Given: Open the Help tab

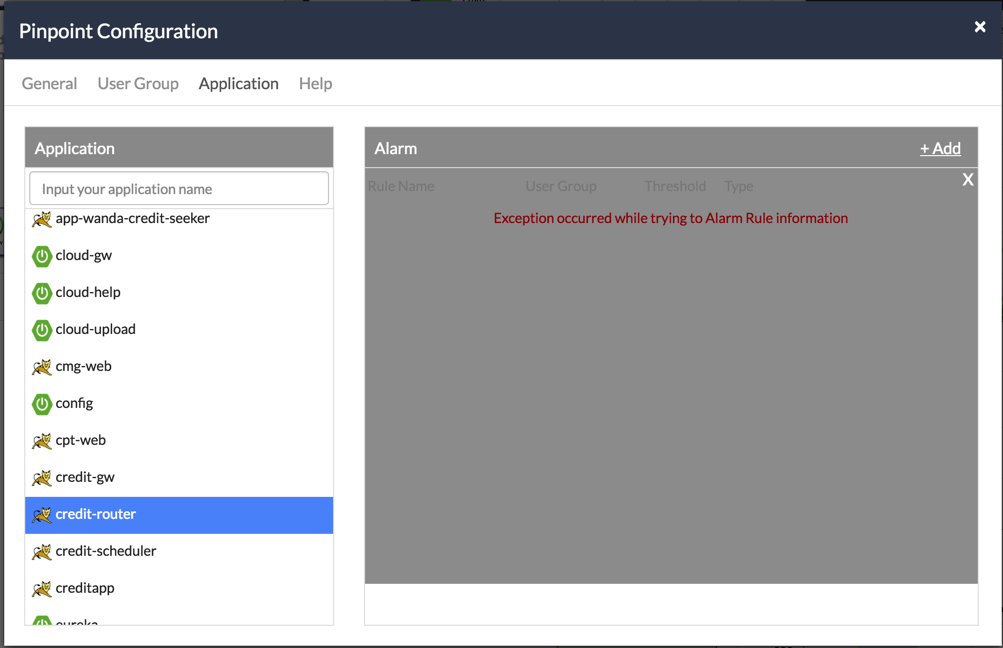Looking at the screenshot, I should point(315,84).
